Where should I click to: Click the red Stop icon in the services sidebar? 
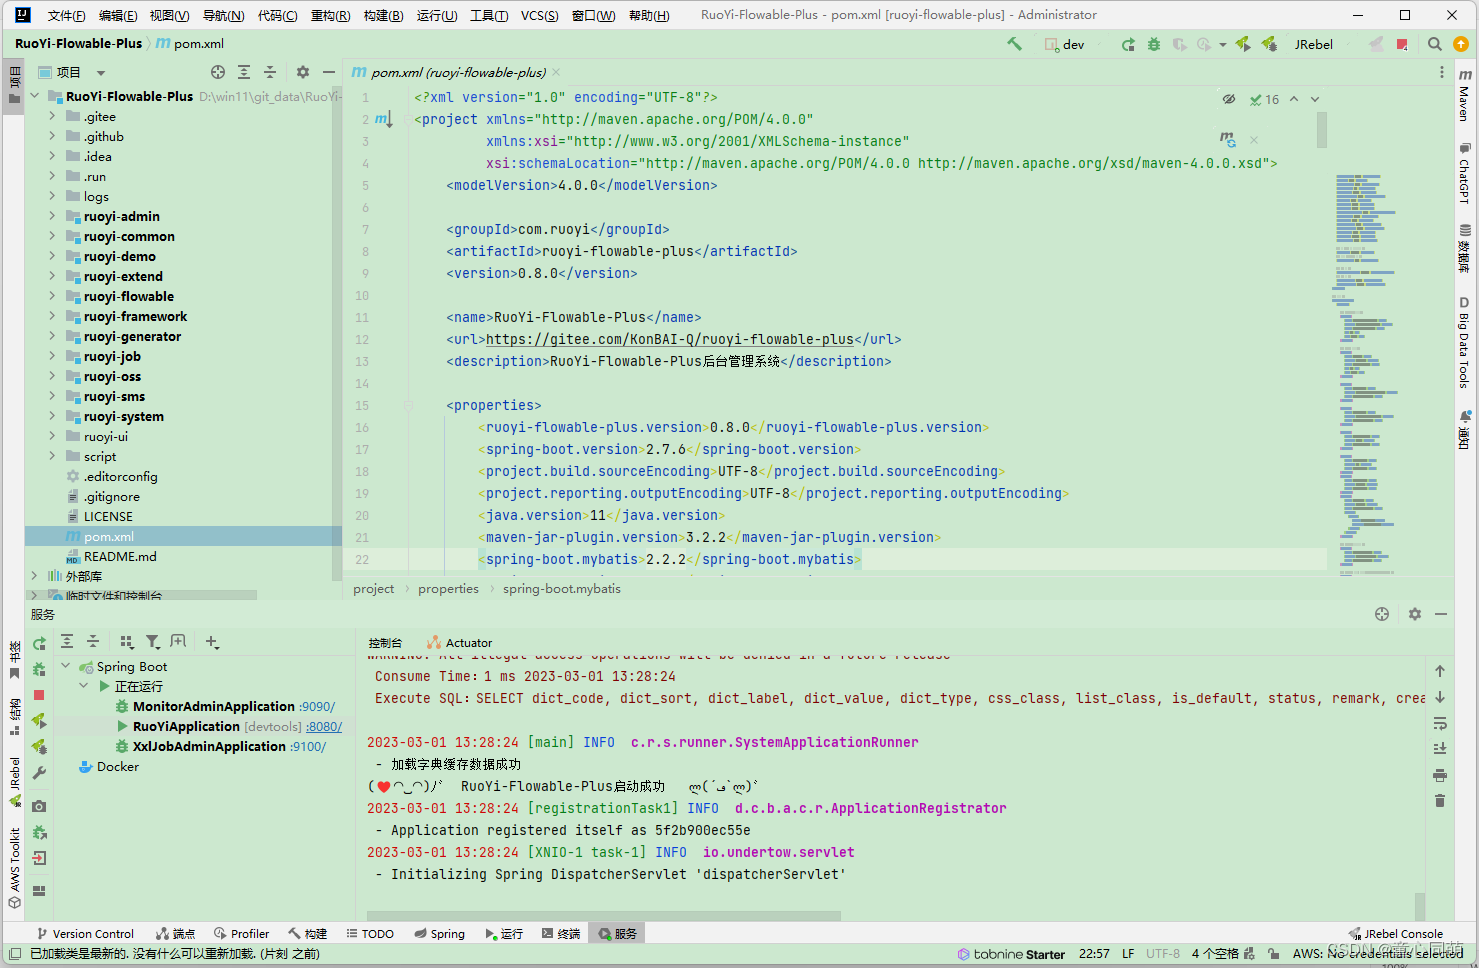[39, 695]
